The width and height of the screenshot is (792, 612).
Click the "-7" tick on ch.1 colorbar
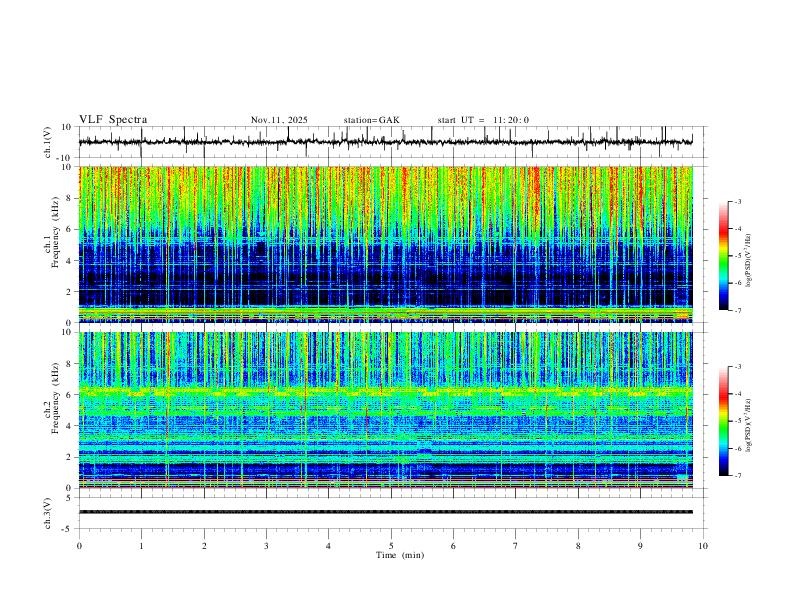coord(738,311)
